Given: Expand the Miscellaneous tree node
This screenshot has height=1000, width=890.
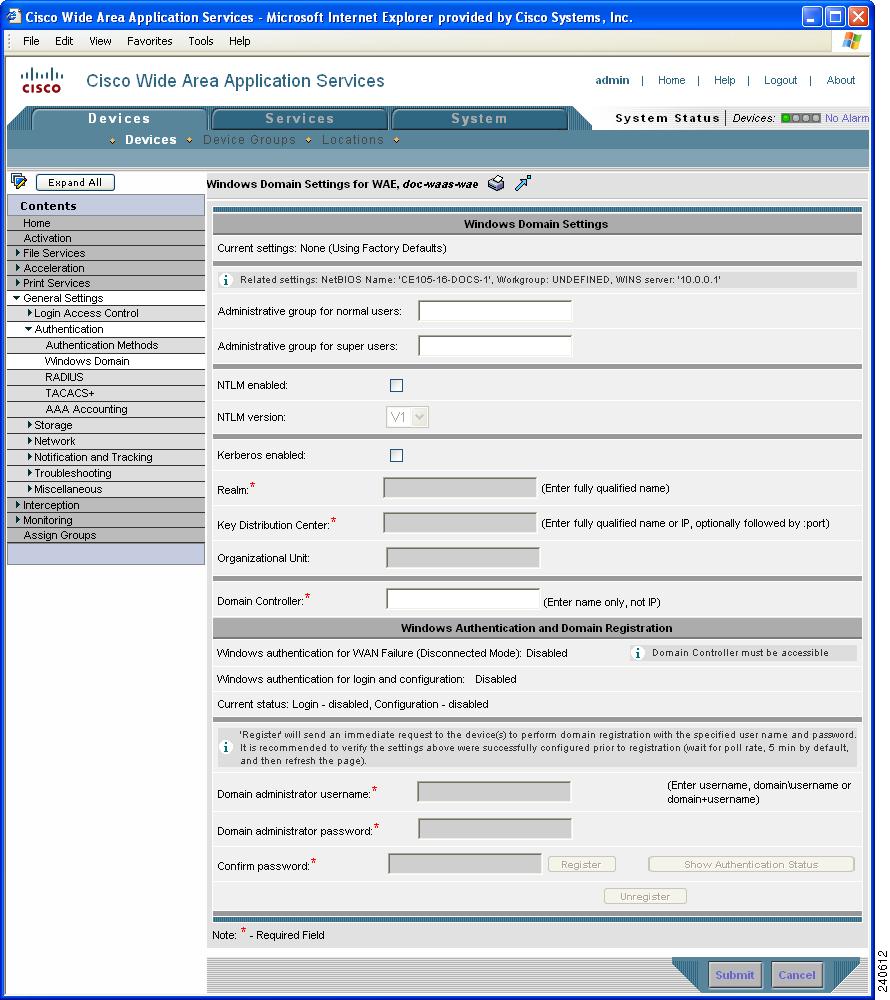Looking at the screenshot, I should [29, 489].
